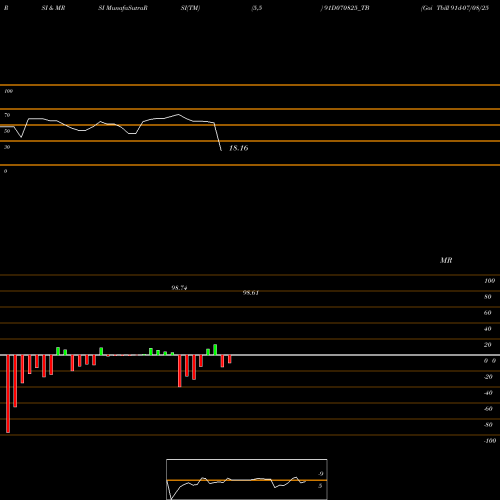Click the 98.61 price label
This screenshot has width=500, height=500.
251,293
